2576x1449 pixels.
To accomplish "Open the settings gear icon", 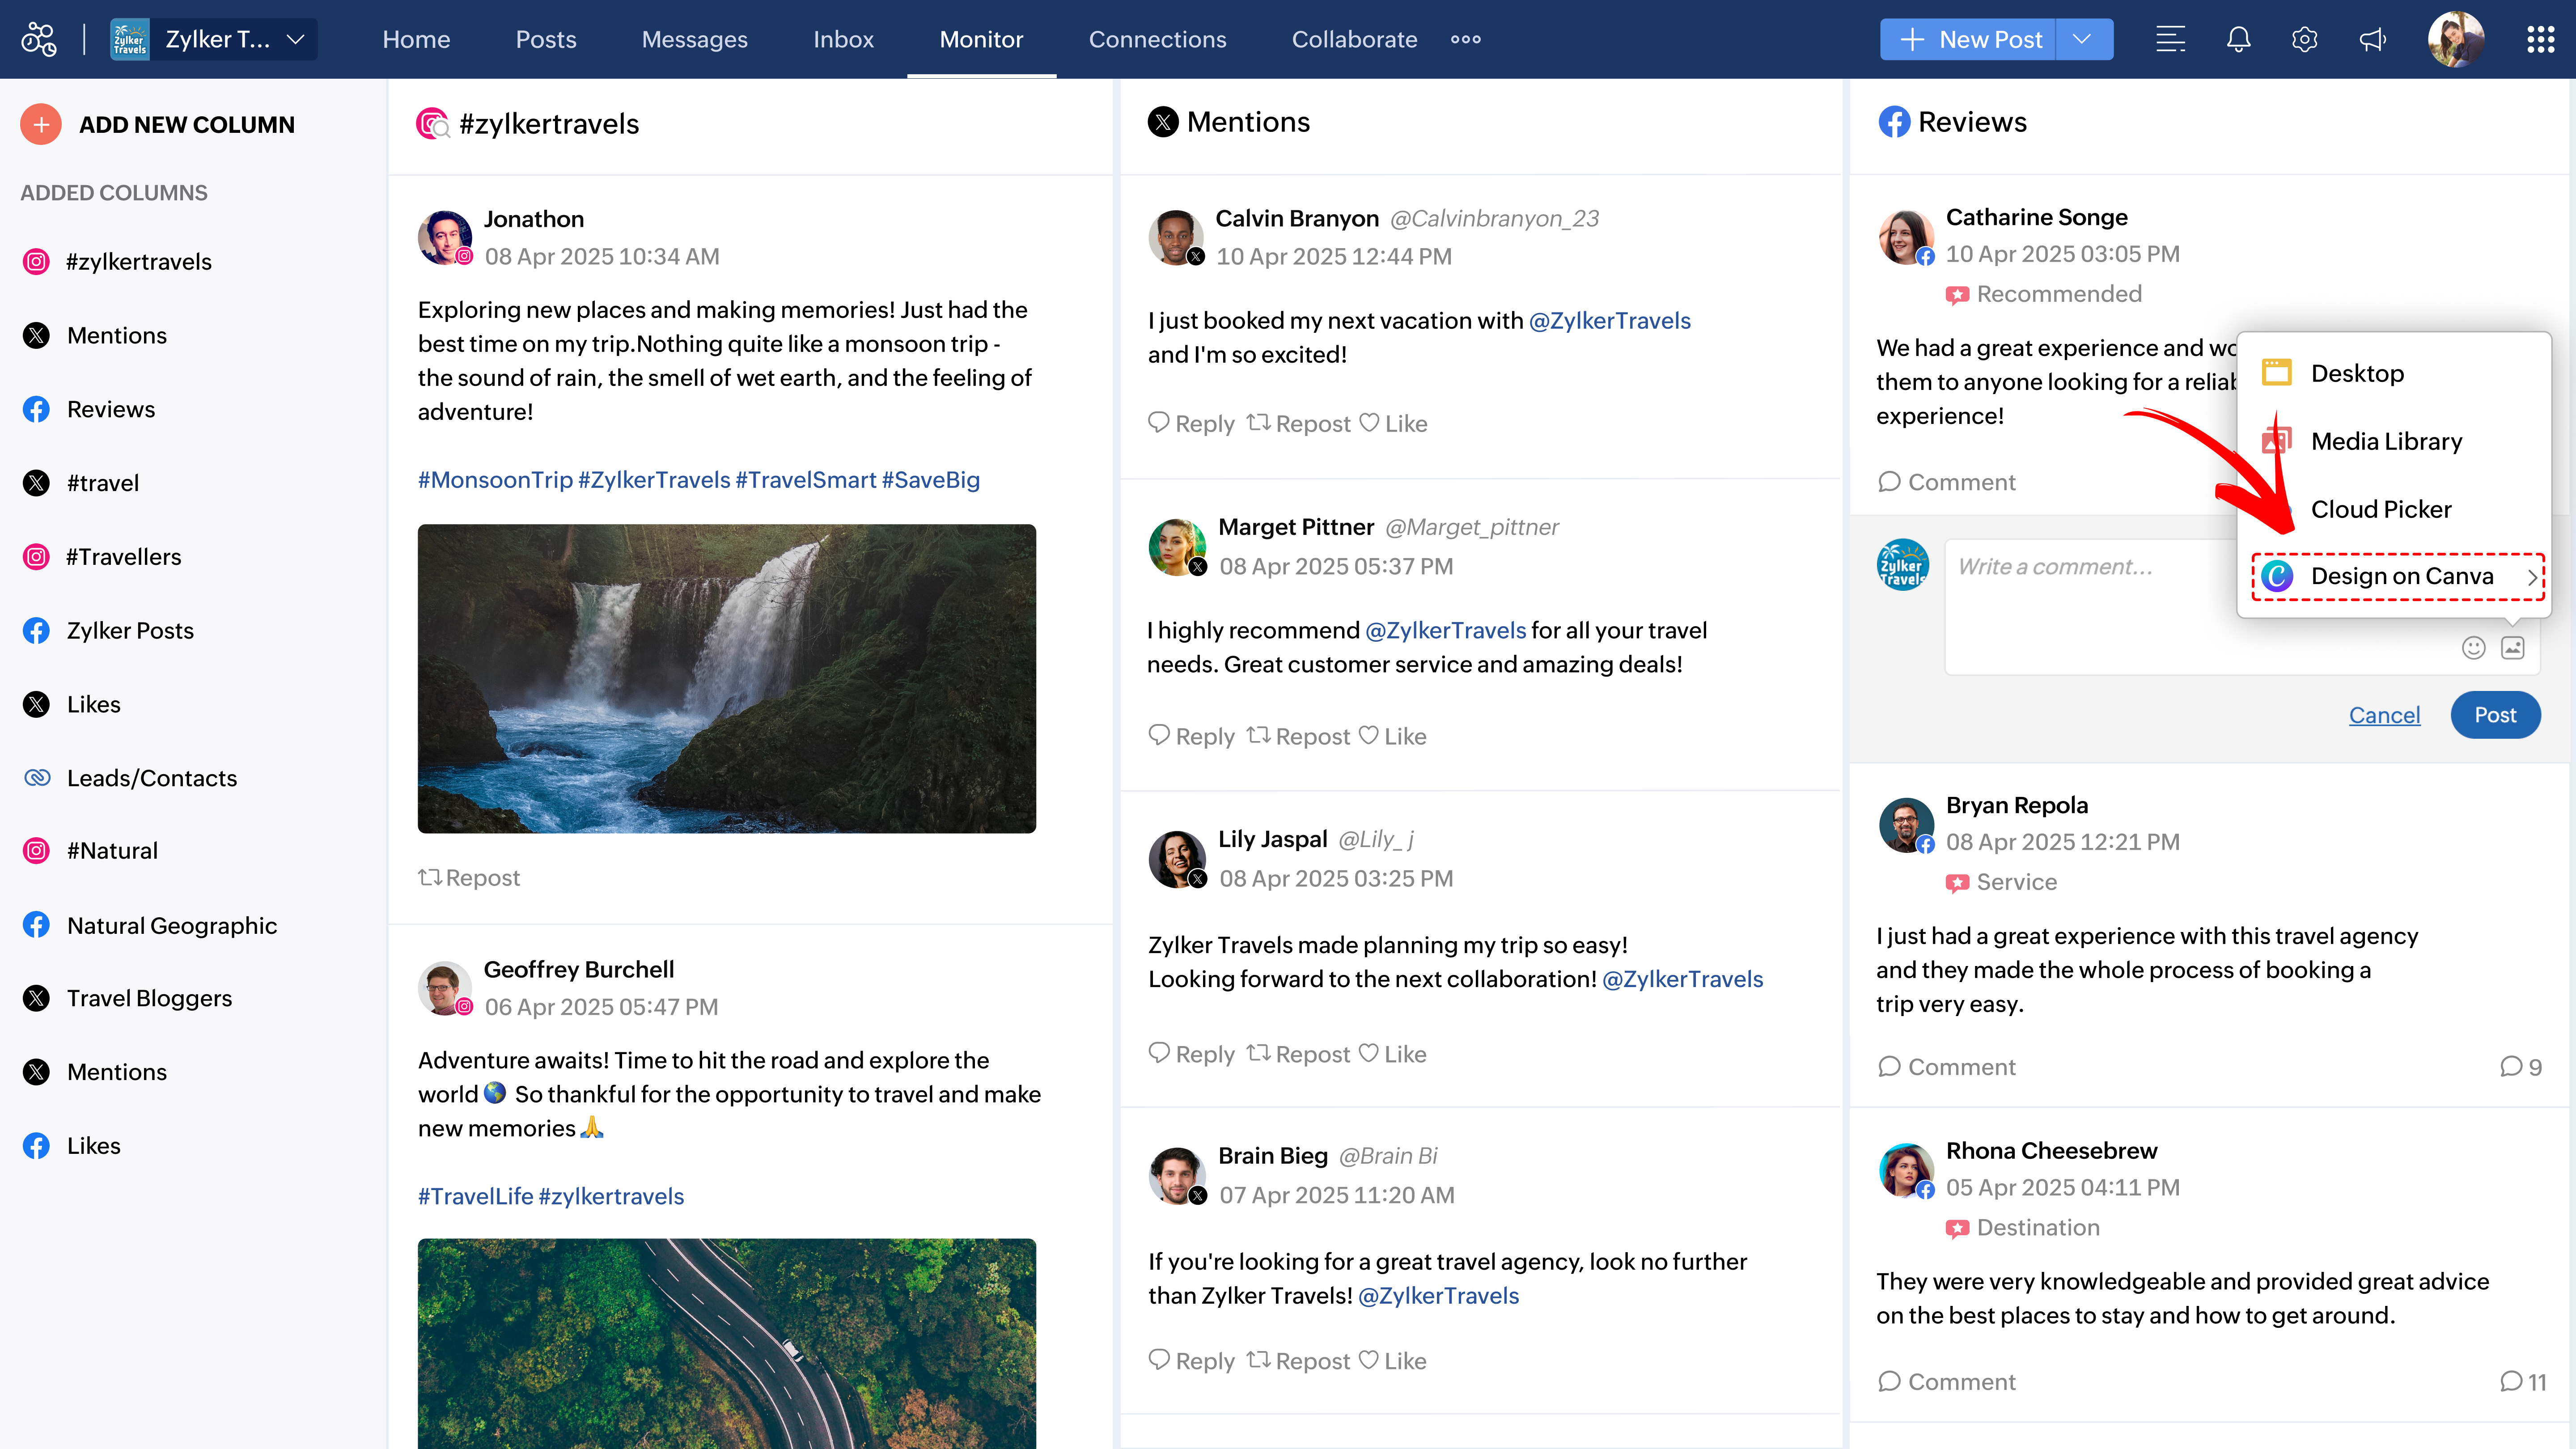I will coord(2304,39).
